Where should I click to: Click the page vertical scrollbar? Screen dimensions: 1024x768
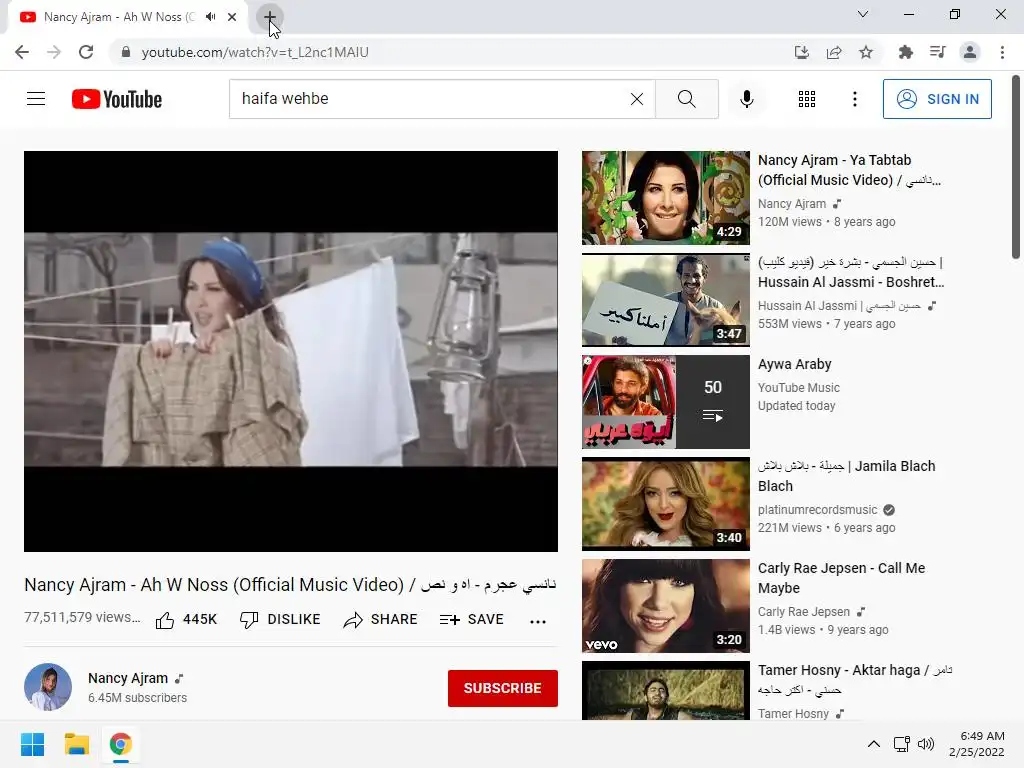pos(1016,167)
